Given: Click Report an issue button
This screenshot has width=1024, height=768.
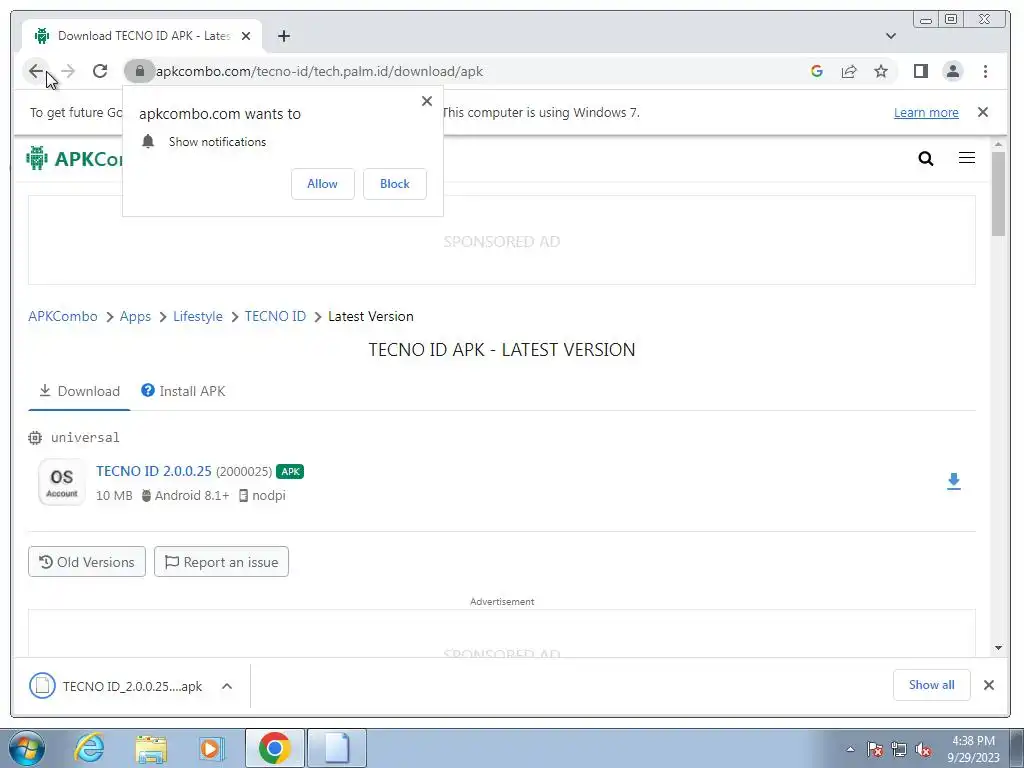Looking at the screenshot, I should point(221,562).
